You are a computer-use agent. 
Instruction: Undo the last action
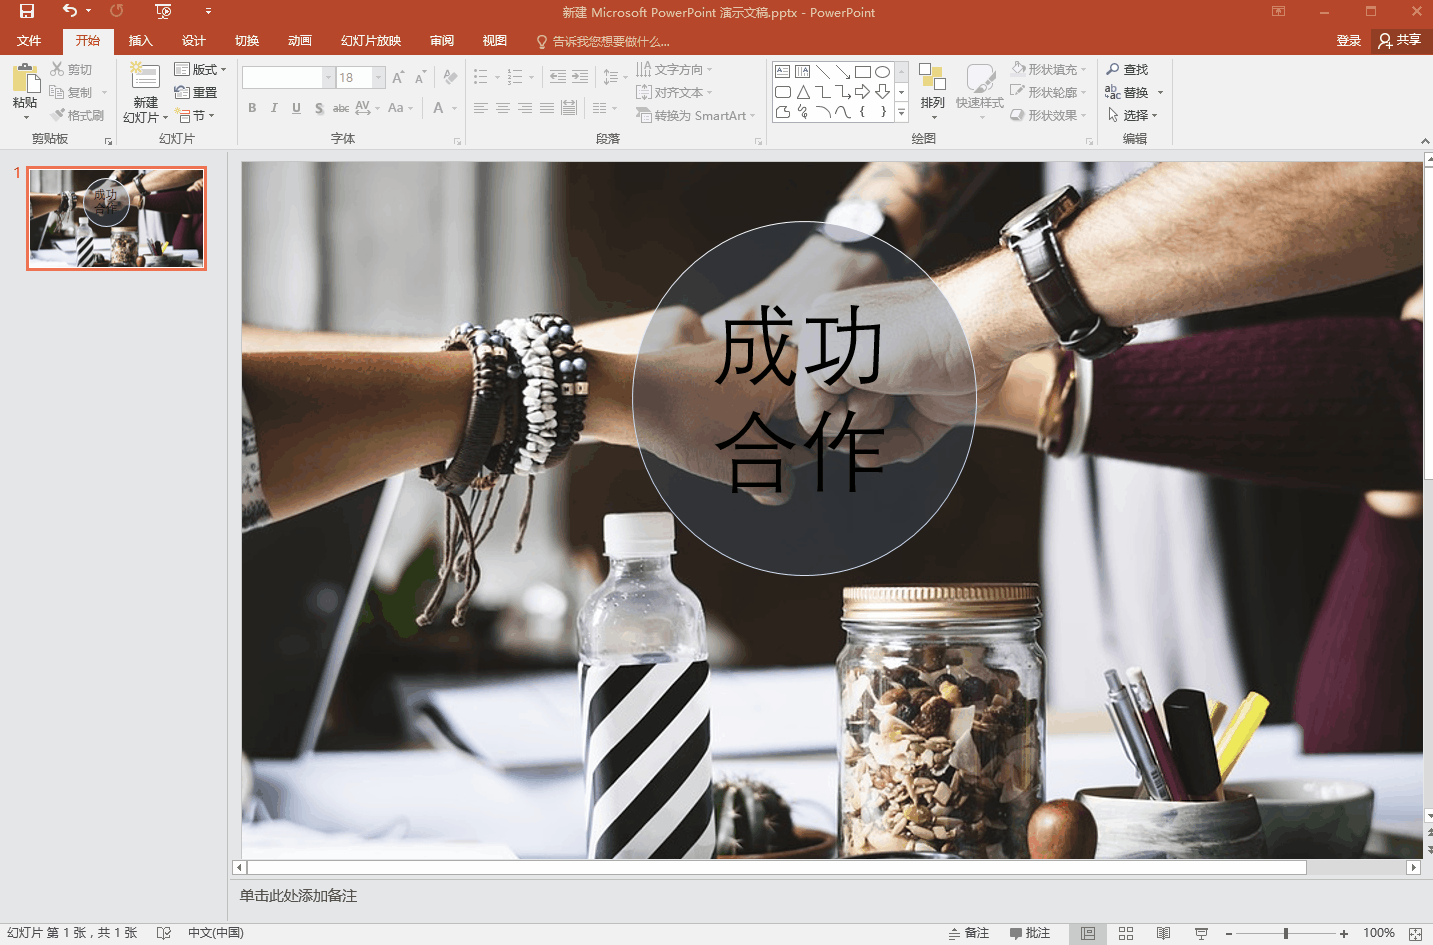tap(69, 12)
